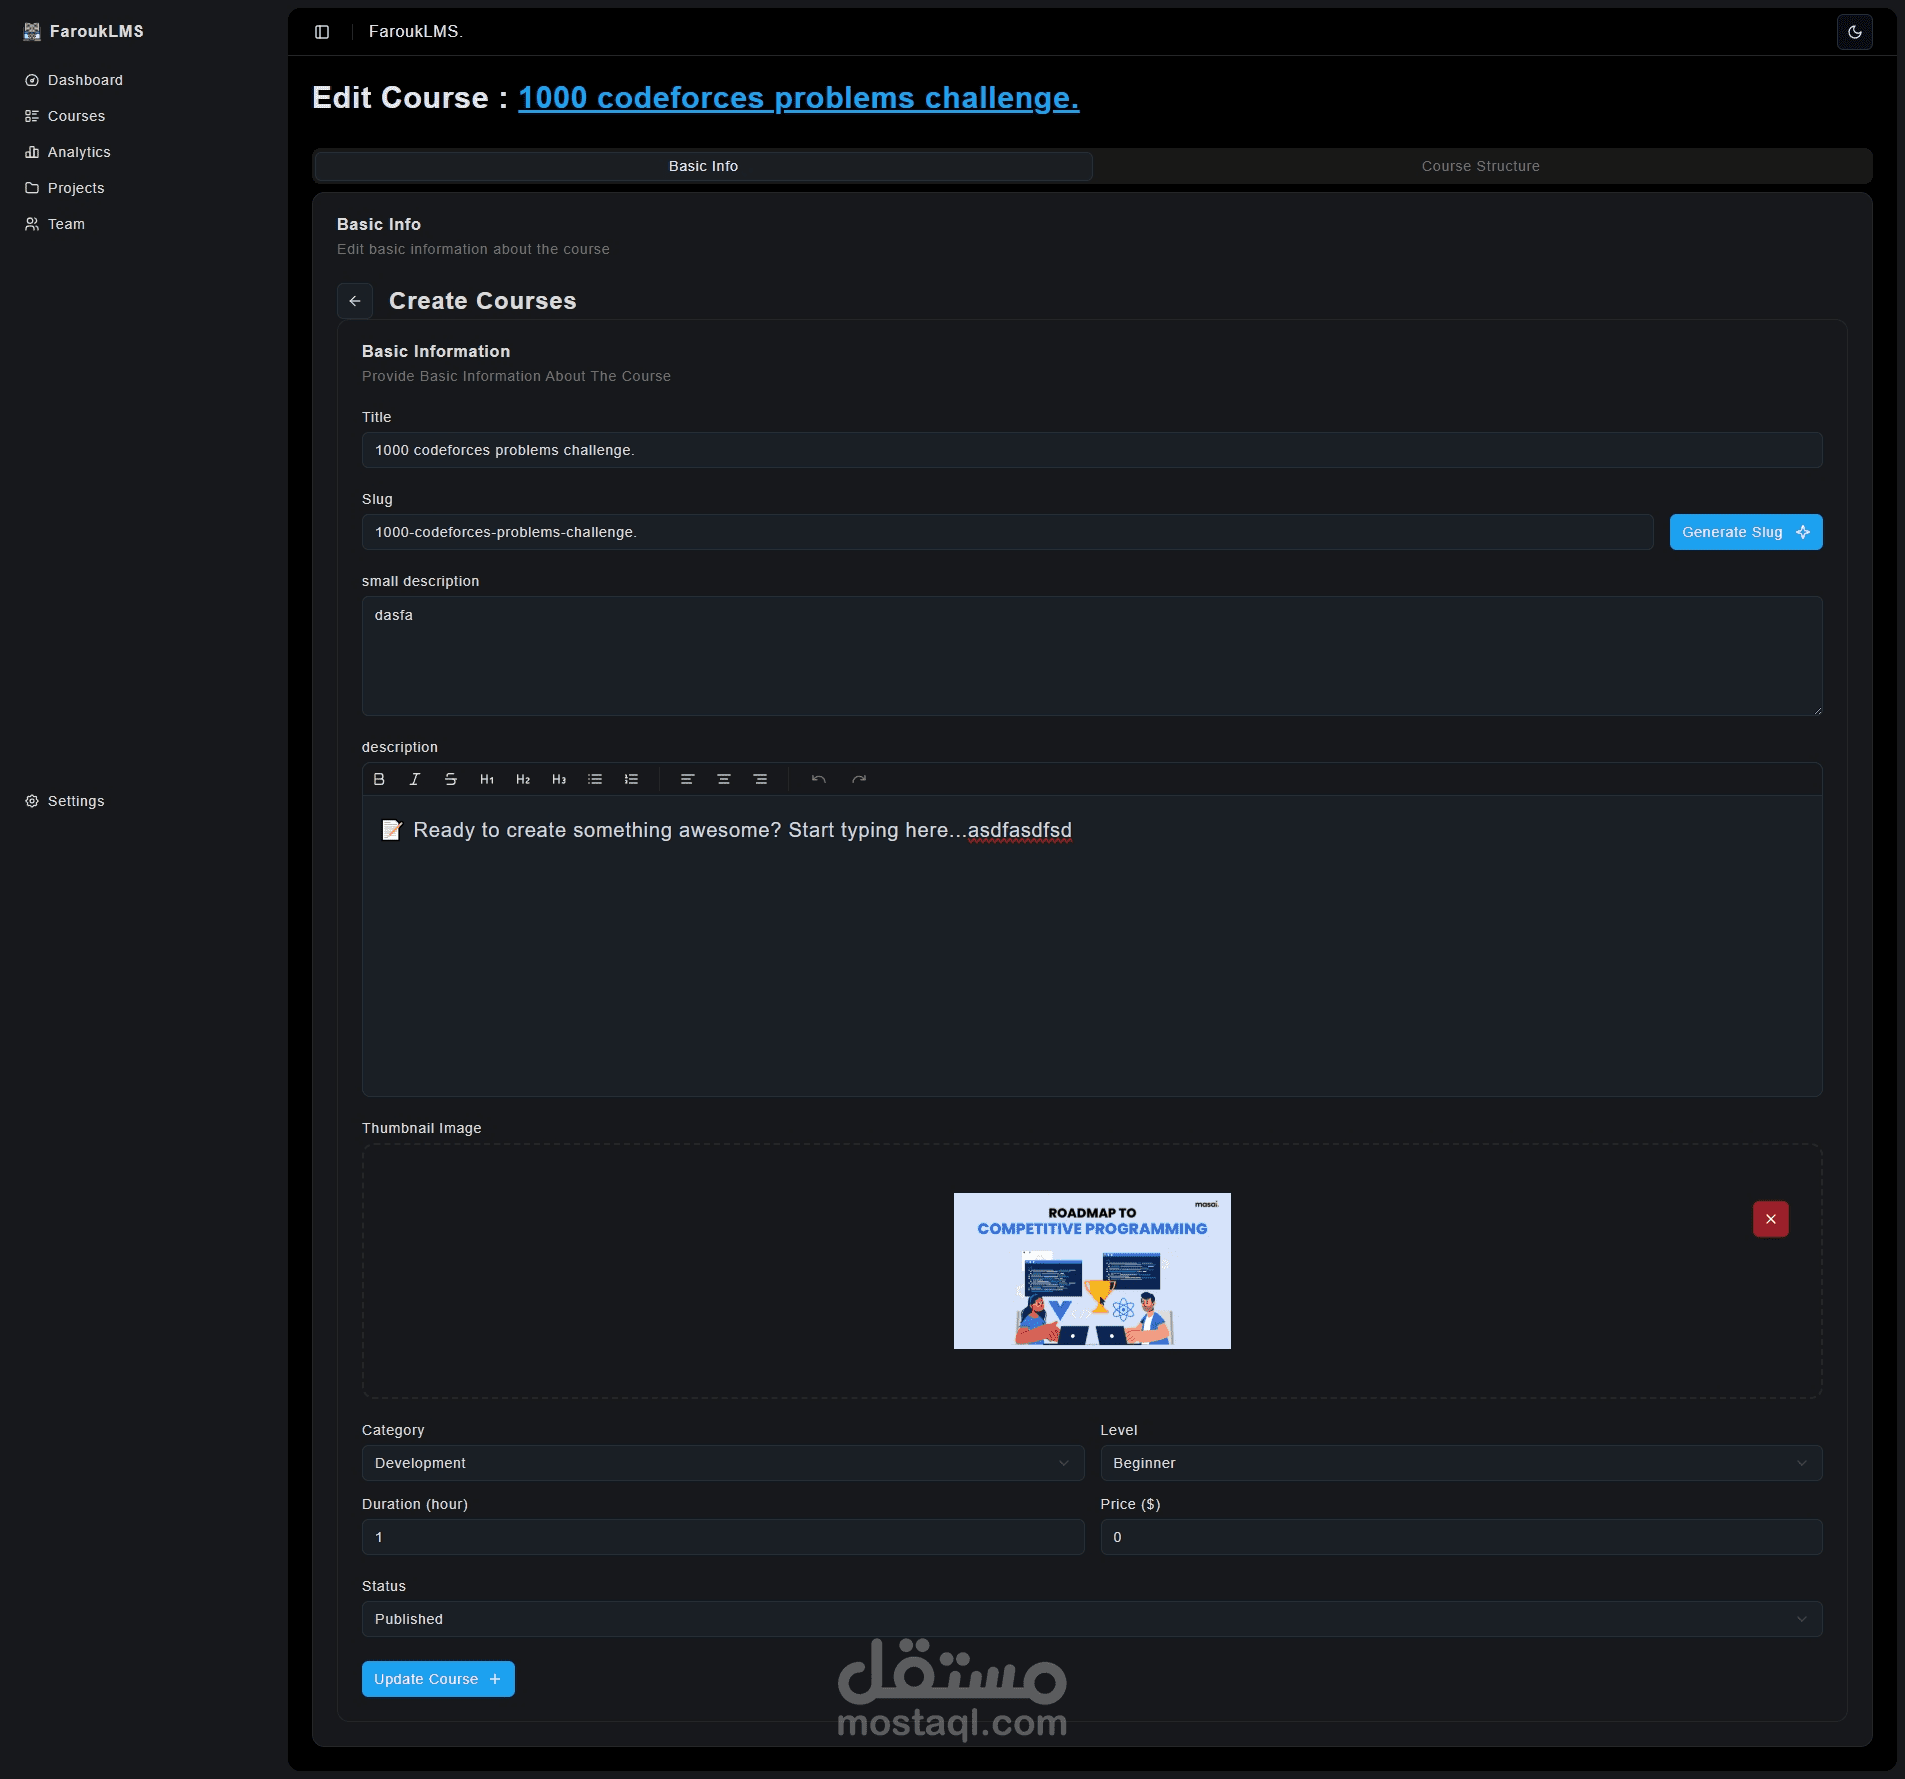The width and height of the screenshot is (1905, 1779).
Task: Click the Slug input field
Action: pyautogui.click(x=1007, y=532)
